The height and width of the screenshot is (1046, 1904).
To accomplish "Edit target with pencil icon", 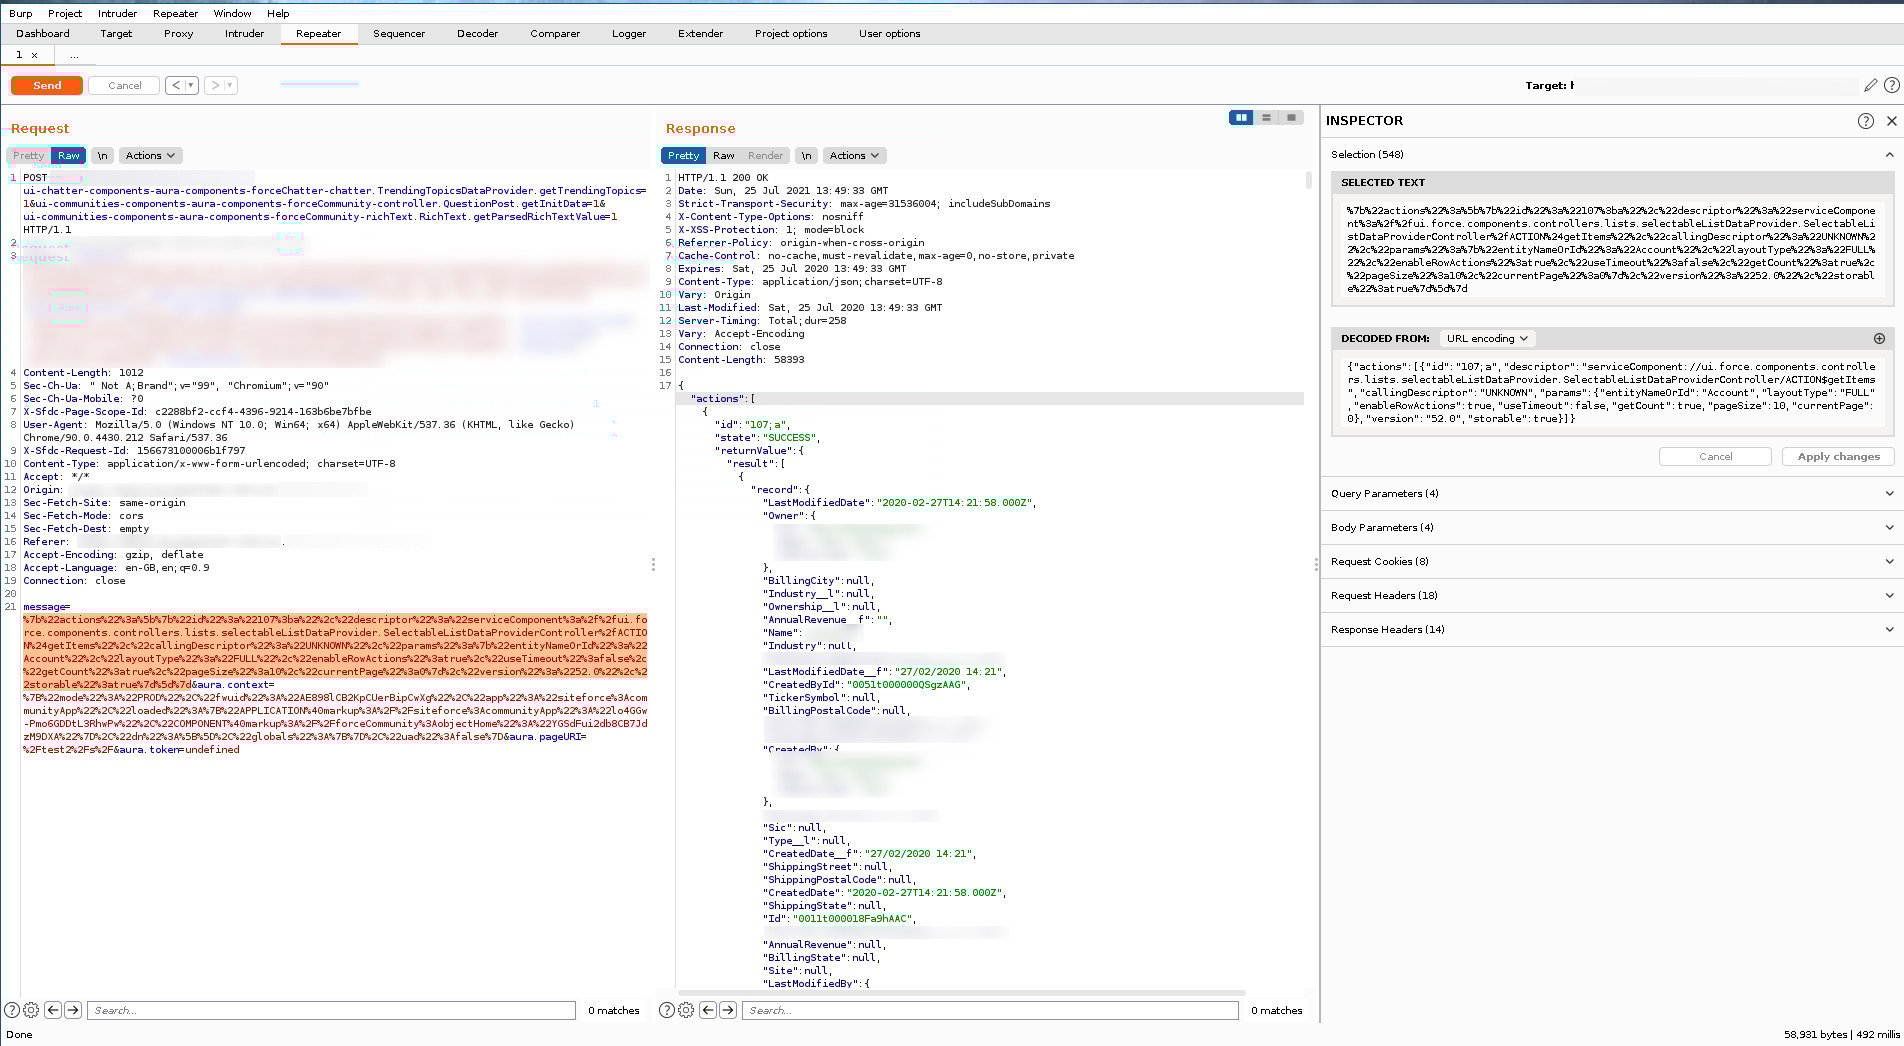I will click(1870, 86).
